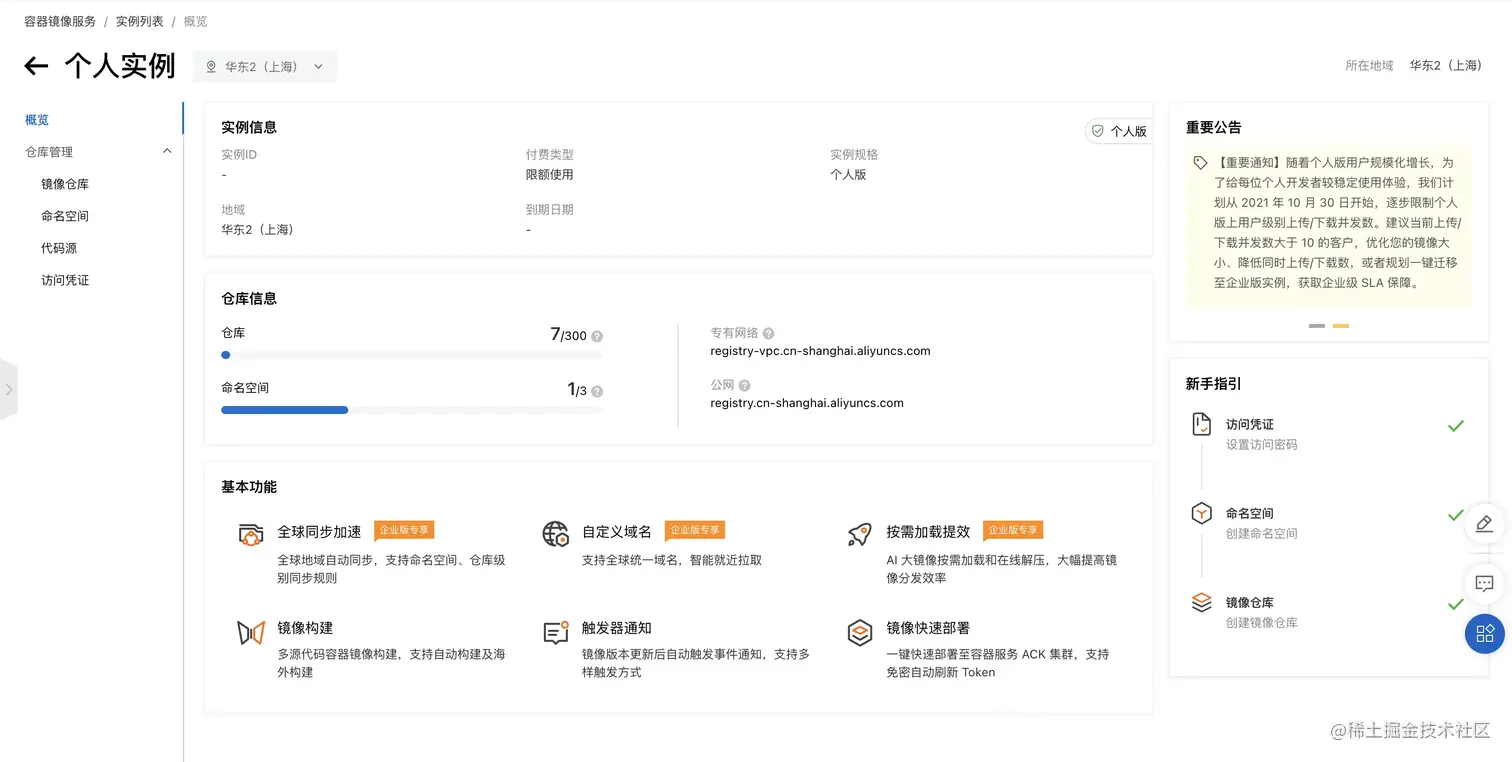The width and height of the screenshot is (1512, 762).
Task: Click the back arrow beside 个人实例
Action: click(x=36, y=67)
